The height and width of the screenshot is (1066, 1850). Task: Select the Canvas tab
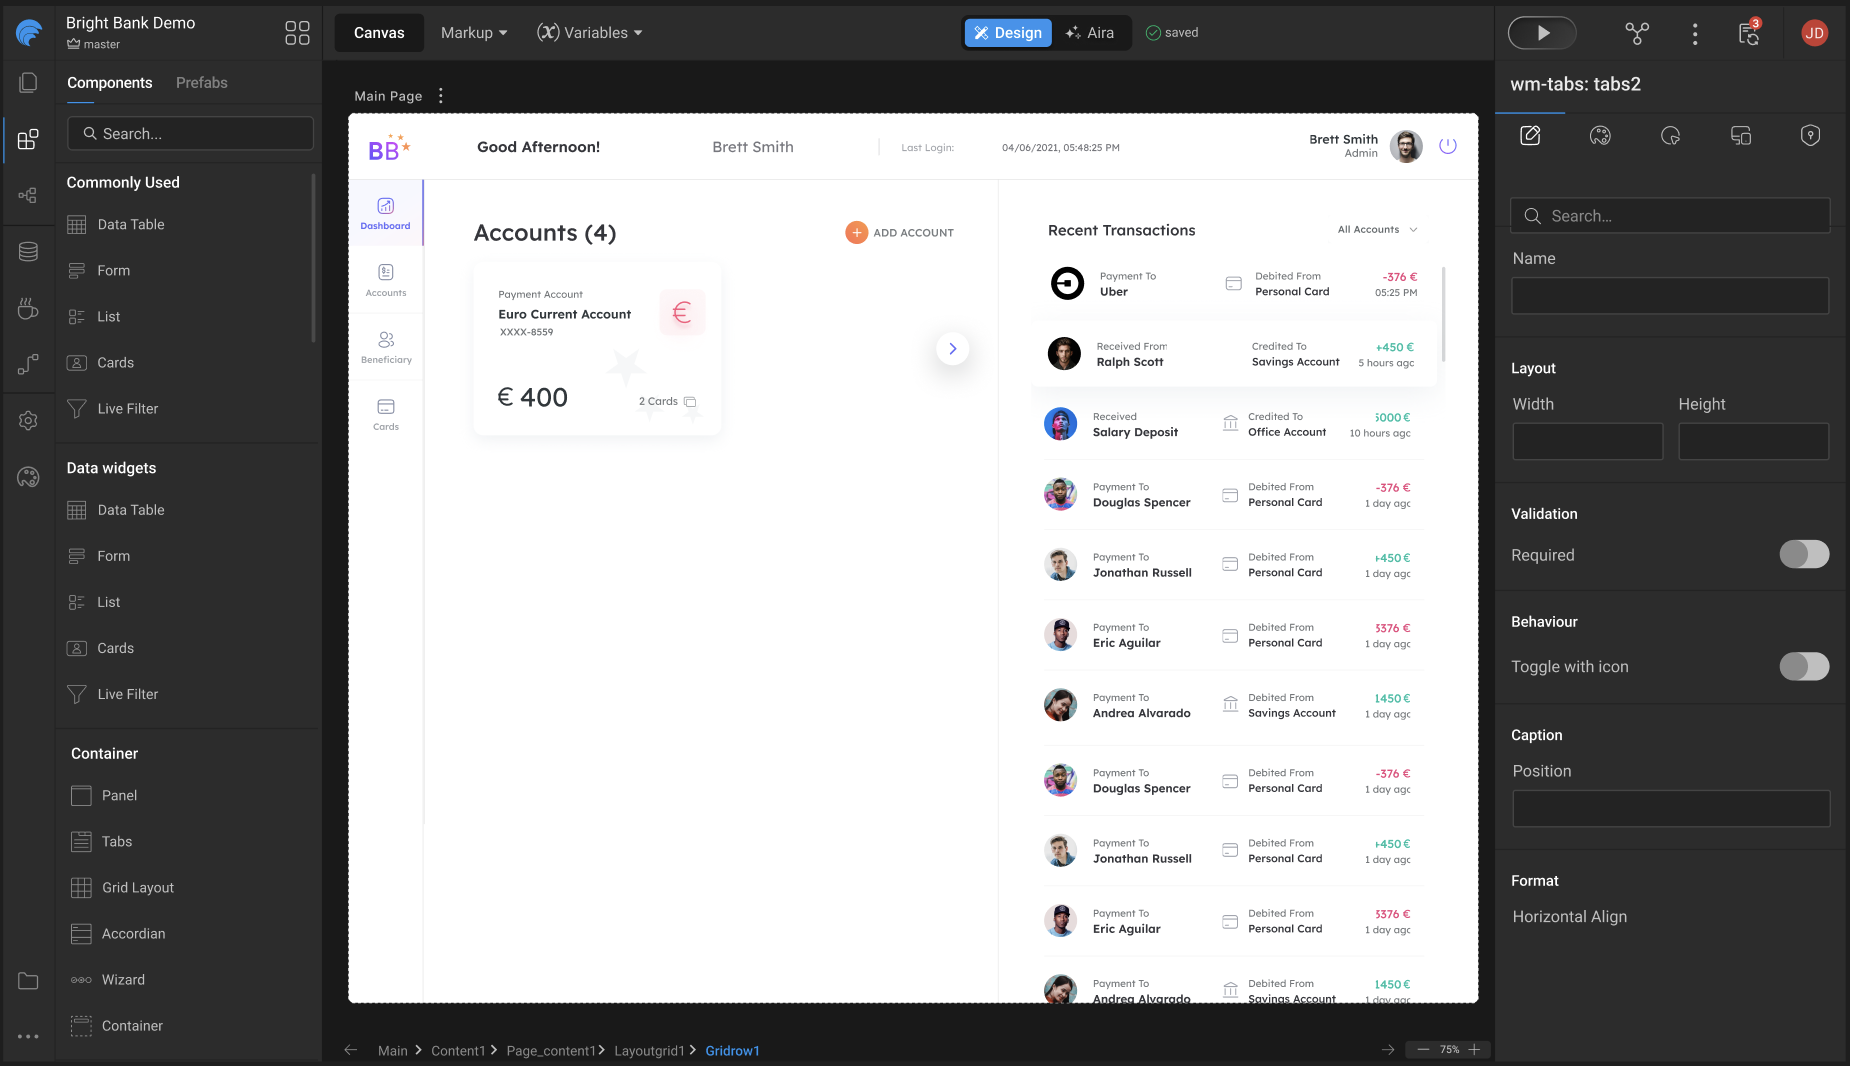point(379,33)
